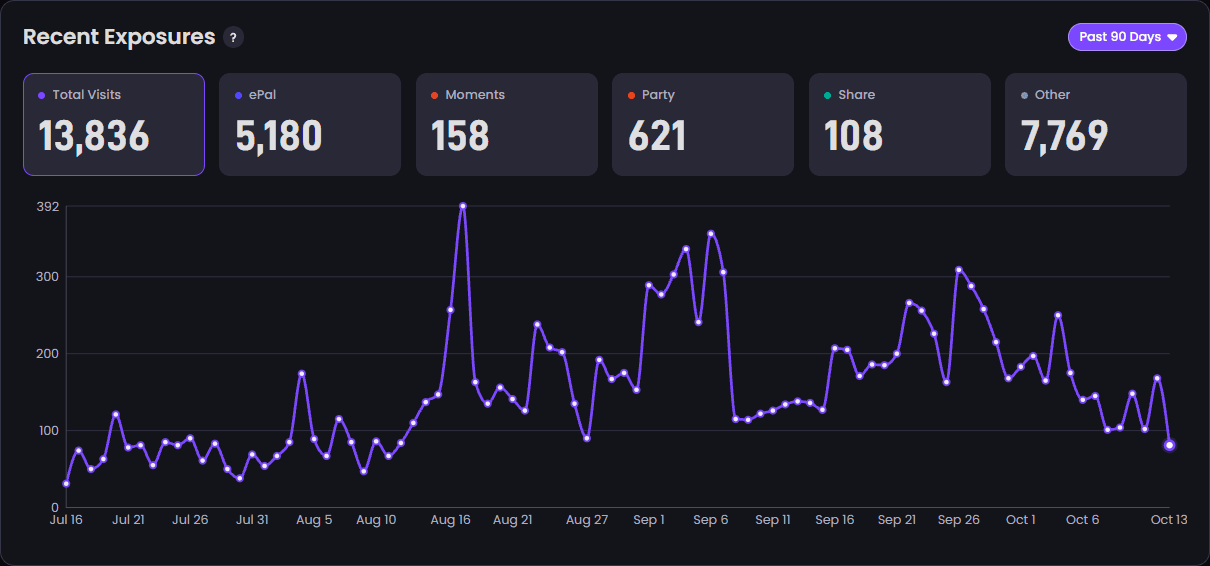
Task: Click the Sep 1 x-axis label
Action: click(649, 520)
